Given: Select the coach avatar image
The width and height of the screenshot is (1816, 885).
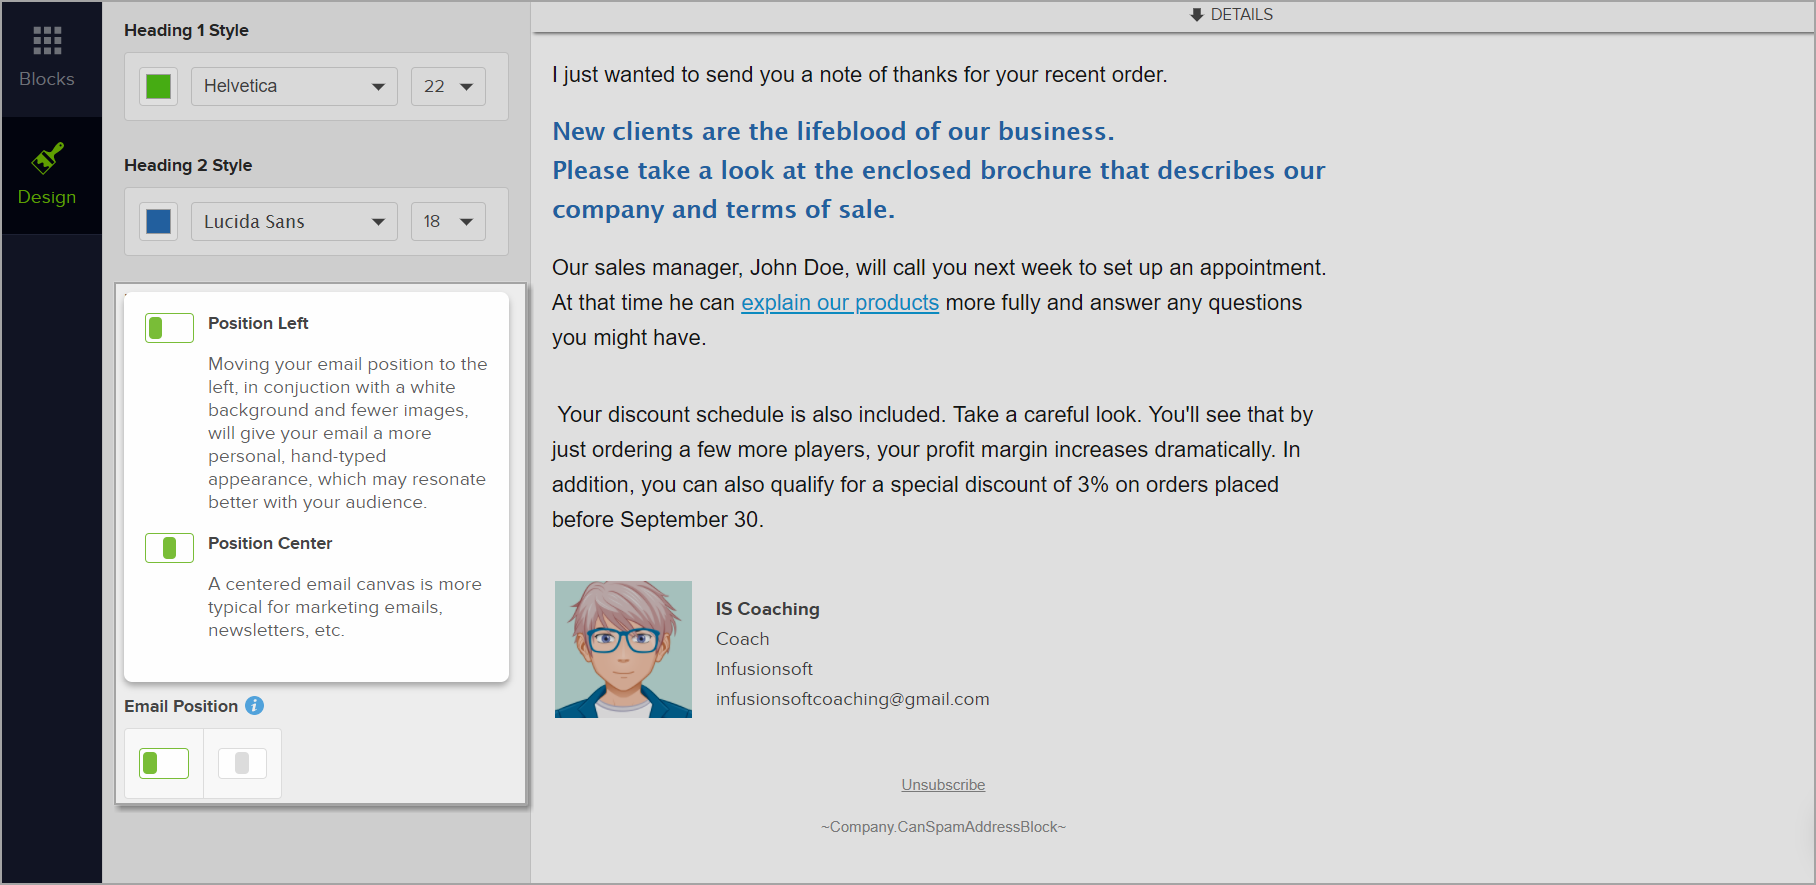Looking at the screenshot, I should [x=623, y=649].
